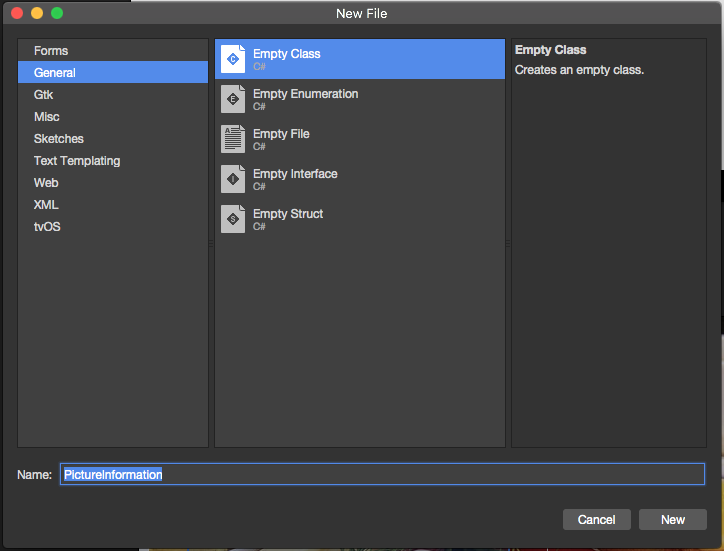724x551 pixels.
Task: Select the Sketches category
Action: pyautogui.click(x=113, y=139)
